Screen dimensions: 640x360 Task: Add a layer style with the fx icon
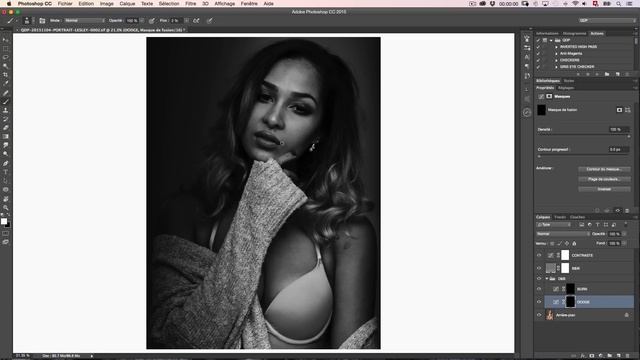tap(583, 356)
